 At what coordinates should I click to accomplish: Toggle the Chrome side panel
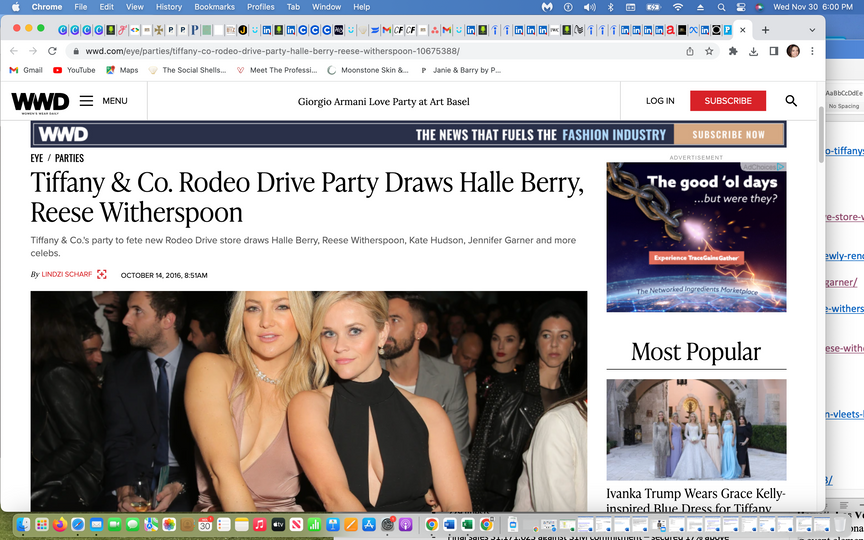pyautogui.click(x=773, y=51)
